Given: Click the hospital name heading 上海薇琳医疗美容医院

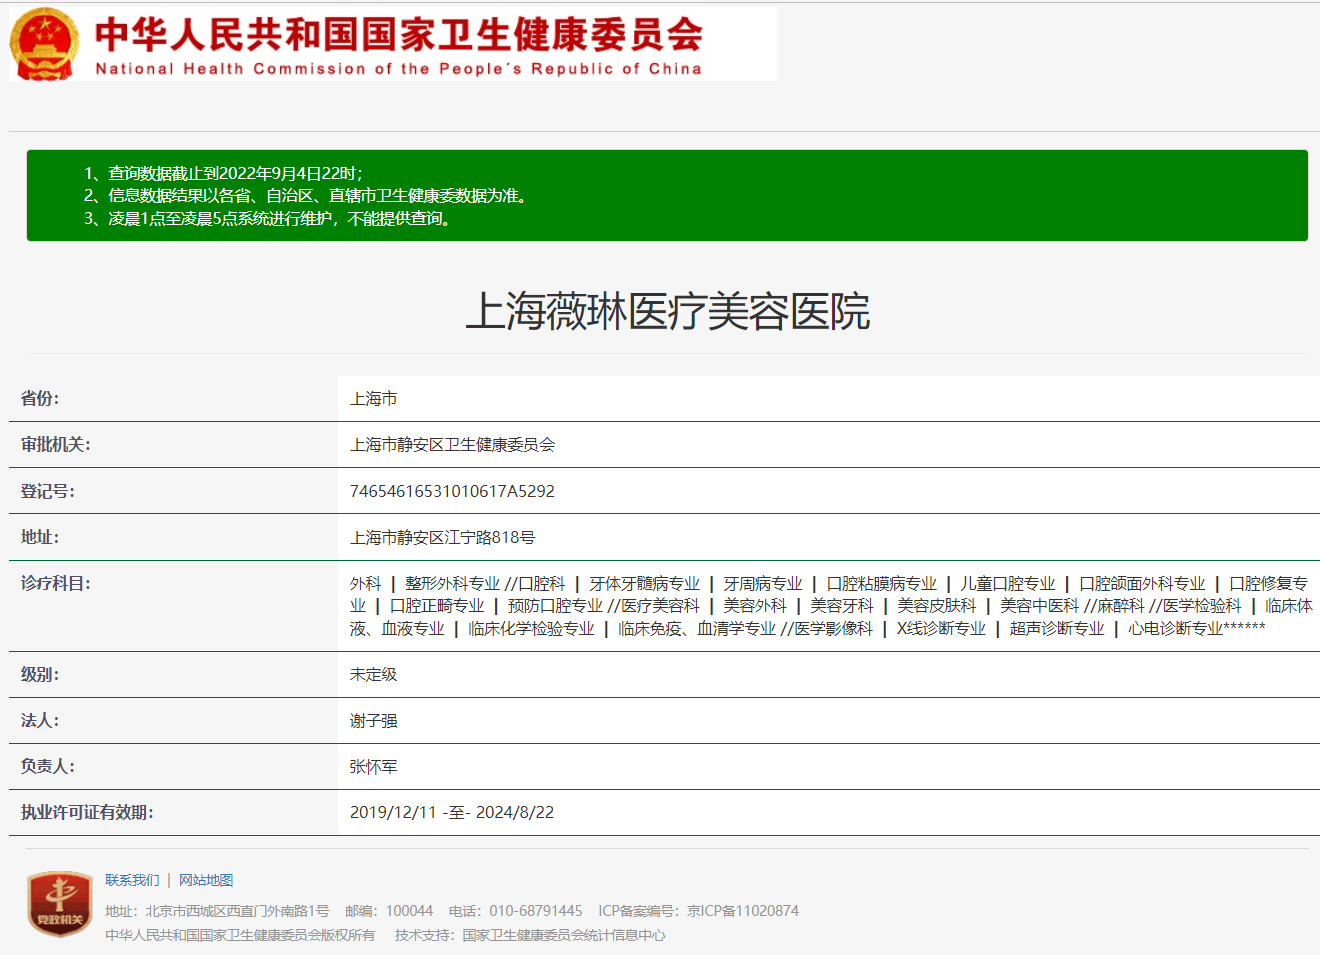Looking at the screenshot, I should (x=668, y=311).
